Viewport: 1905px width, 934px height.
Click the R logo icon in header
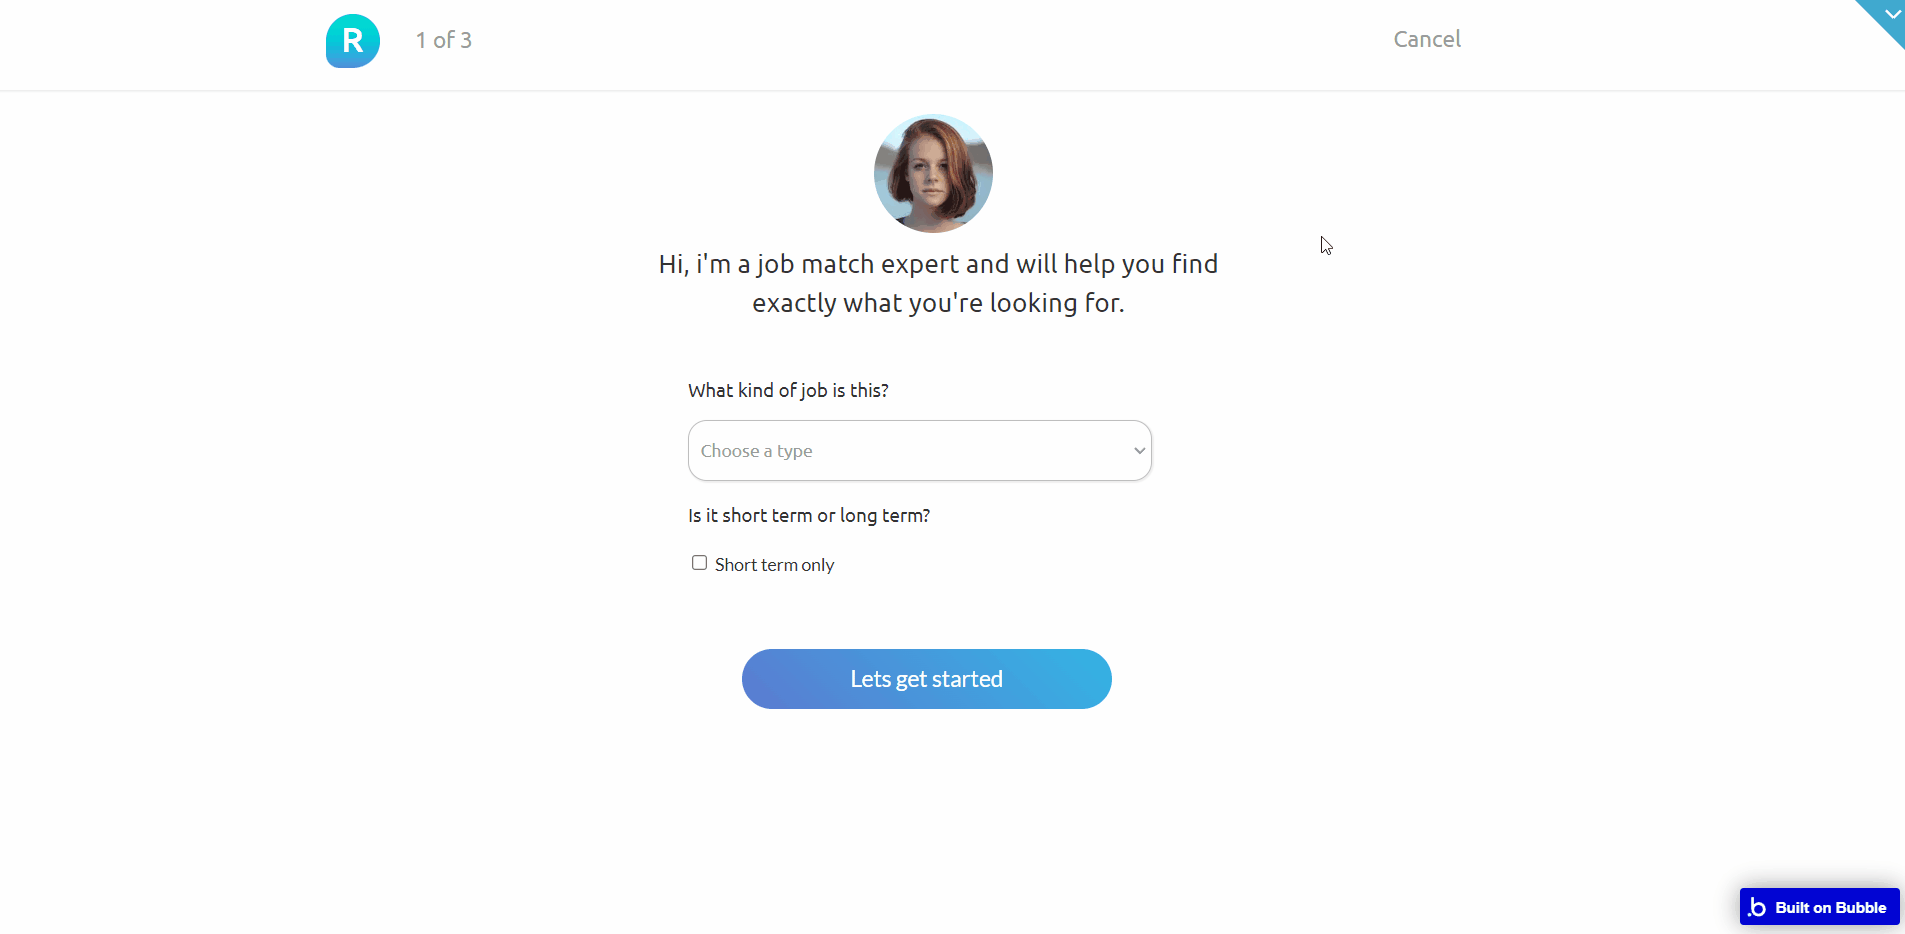click(353, 41)
